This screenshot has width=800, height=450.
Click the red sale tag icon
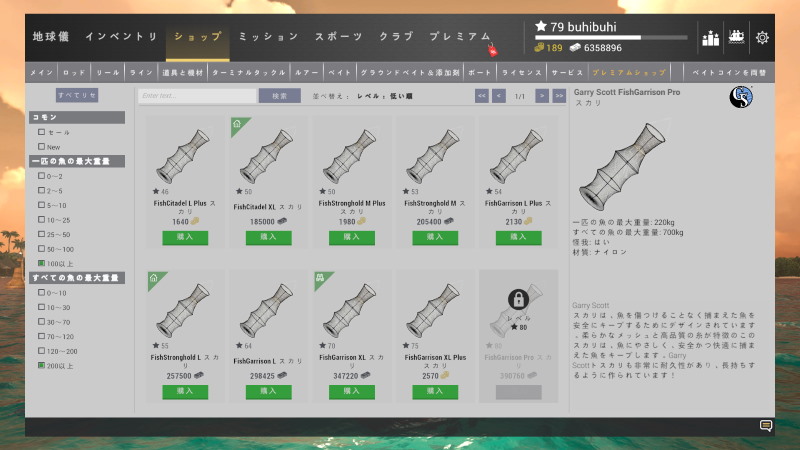(x=492, y=50)
